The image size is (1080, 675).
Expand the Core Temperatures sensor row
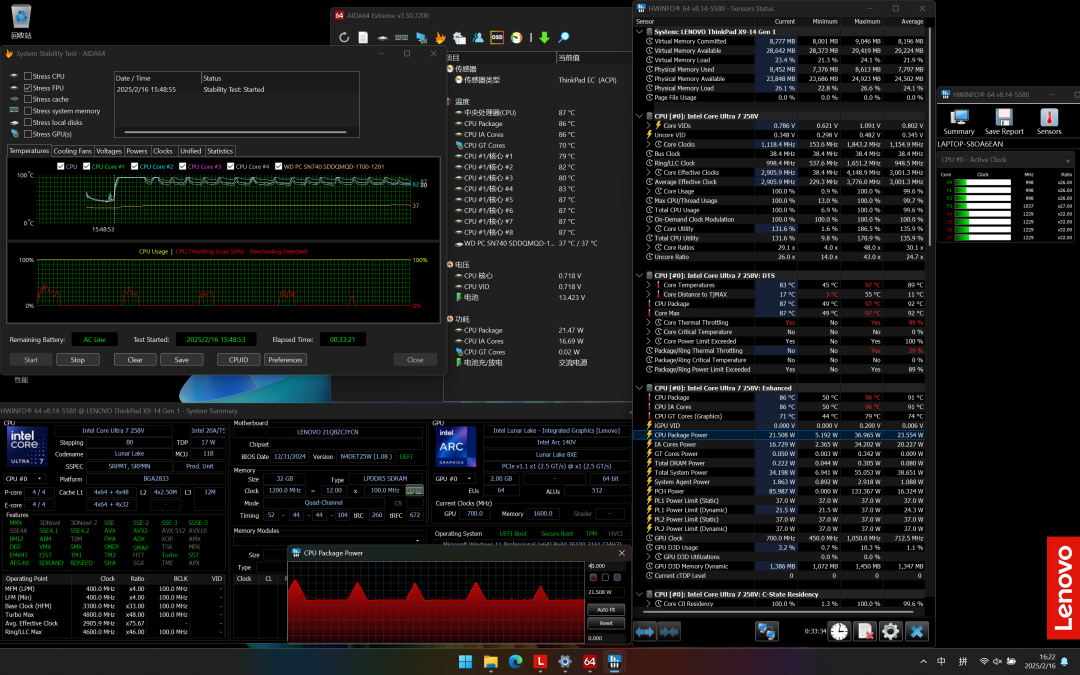tap(649, 284)
